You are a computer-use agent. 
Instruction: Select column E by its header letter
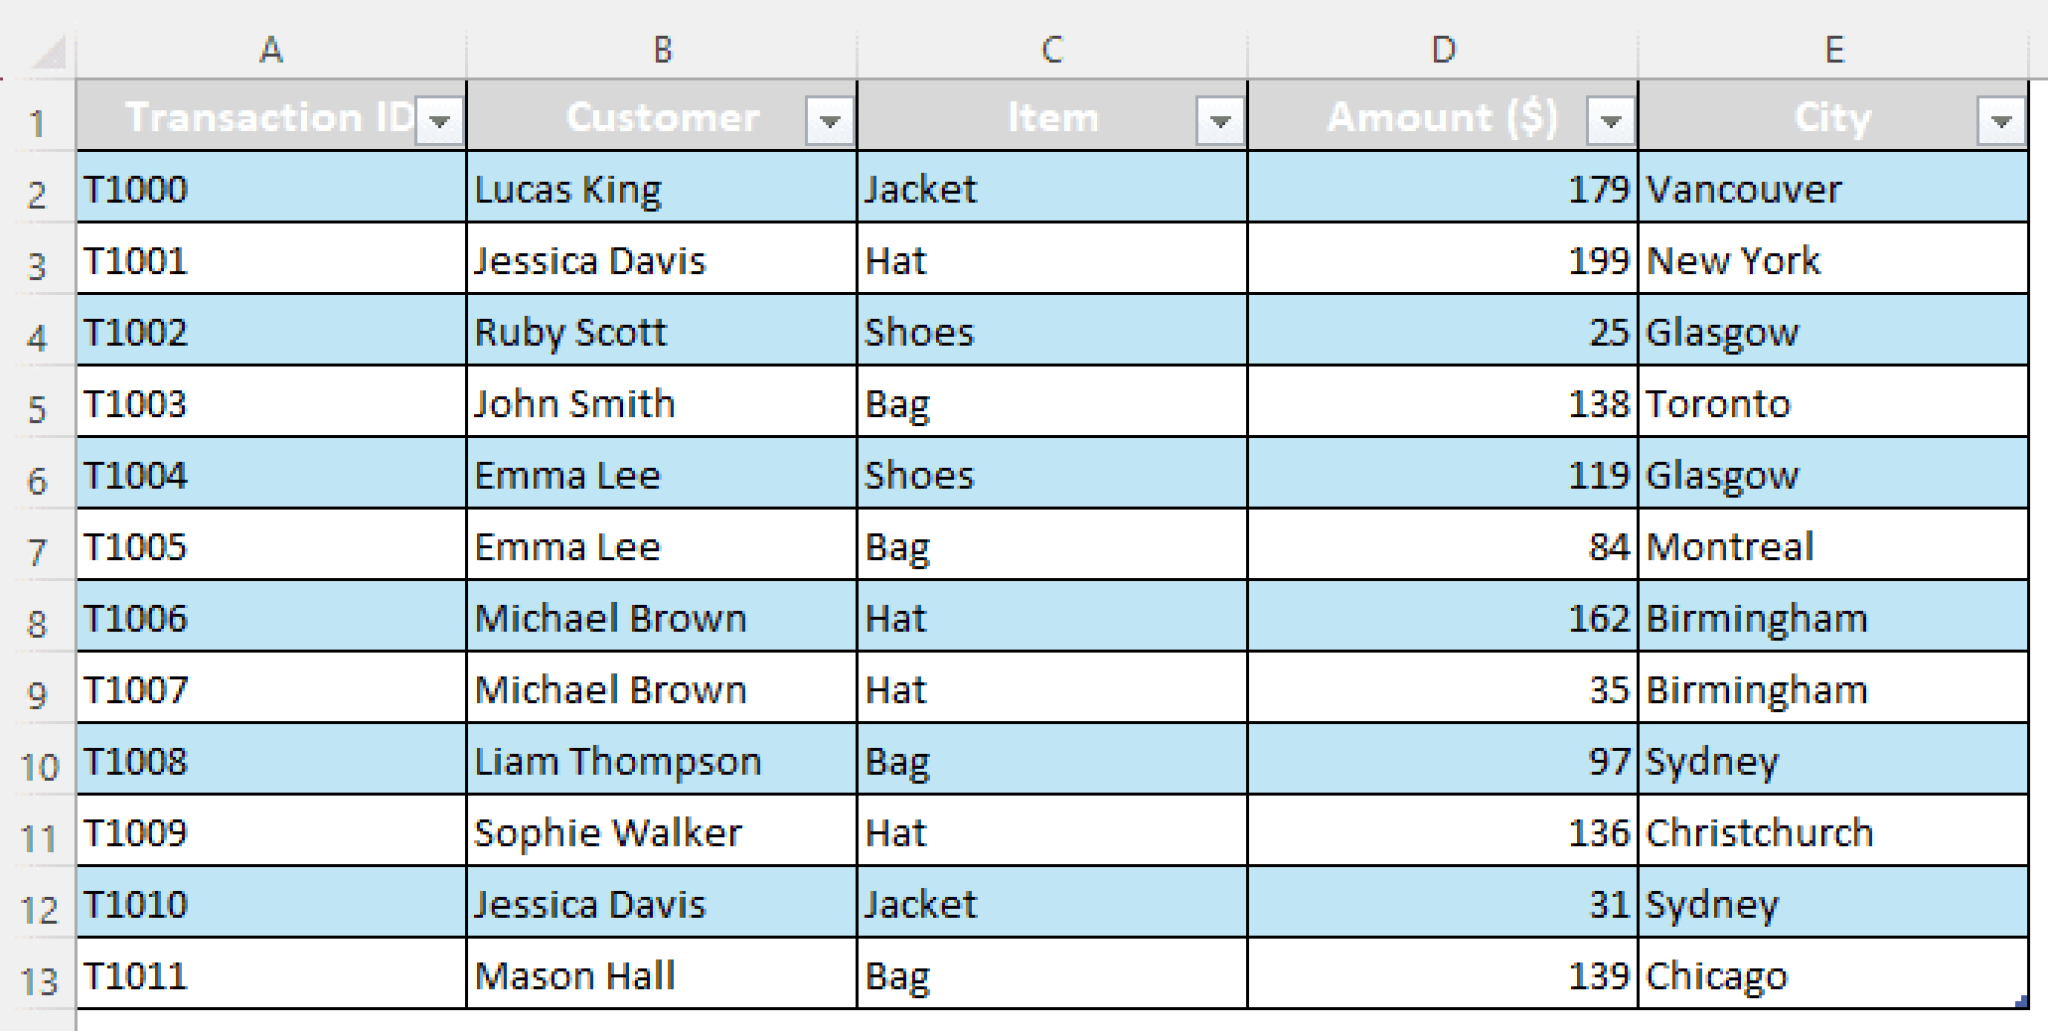click(x=1833, y=47)
